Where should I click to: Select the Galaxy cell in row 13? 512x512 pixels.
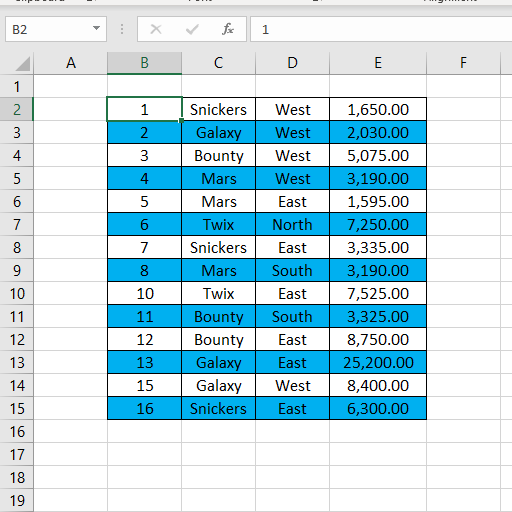pos(218,362)
